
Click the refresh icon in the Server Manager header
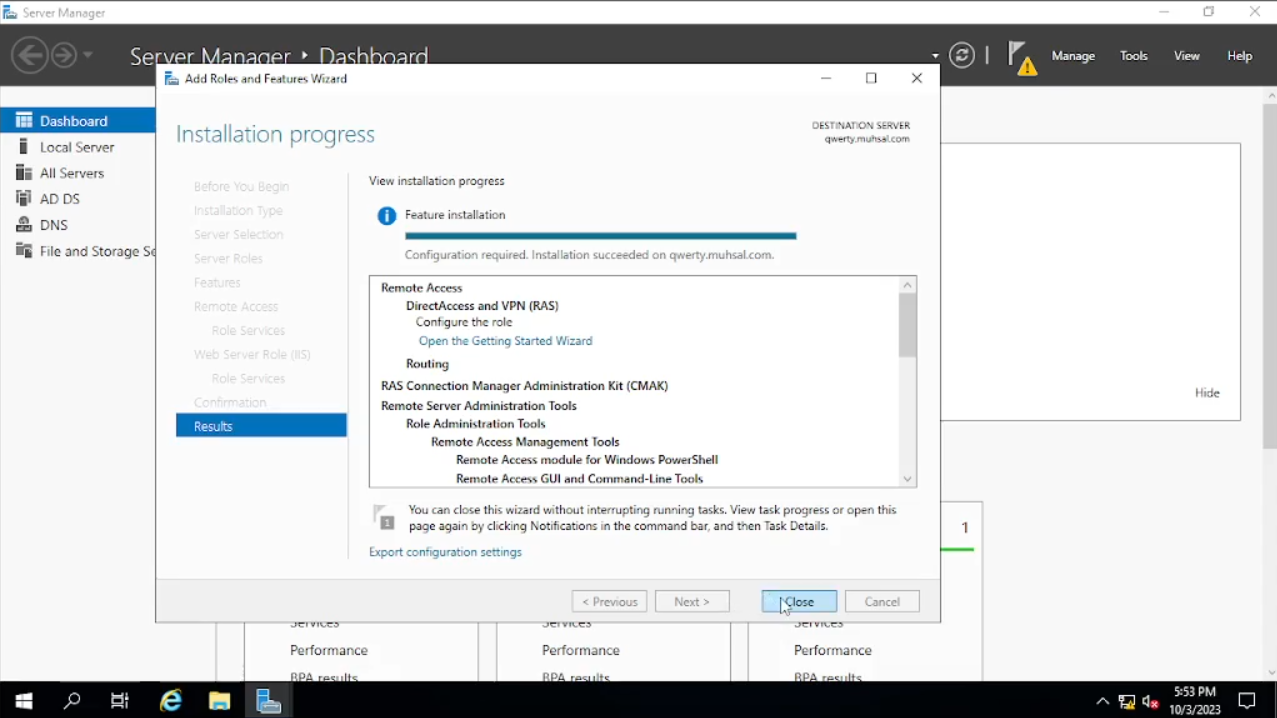[x=961, y=56]
